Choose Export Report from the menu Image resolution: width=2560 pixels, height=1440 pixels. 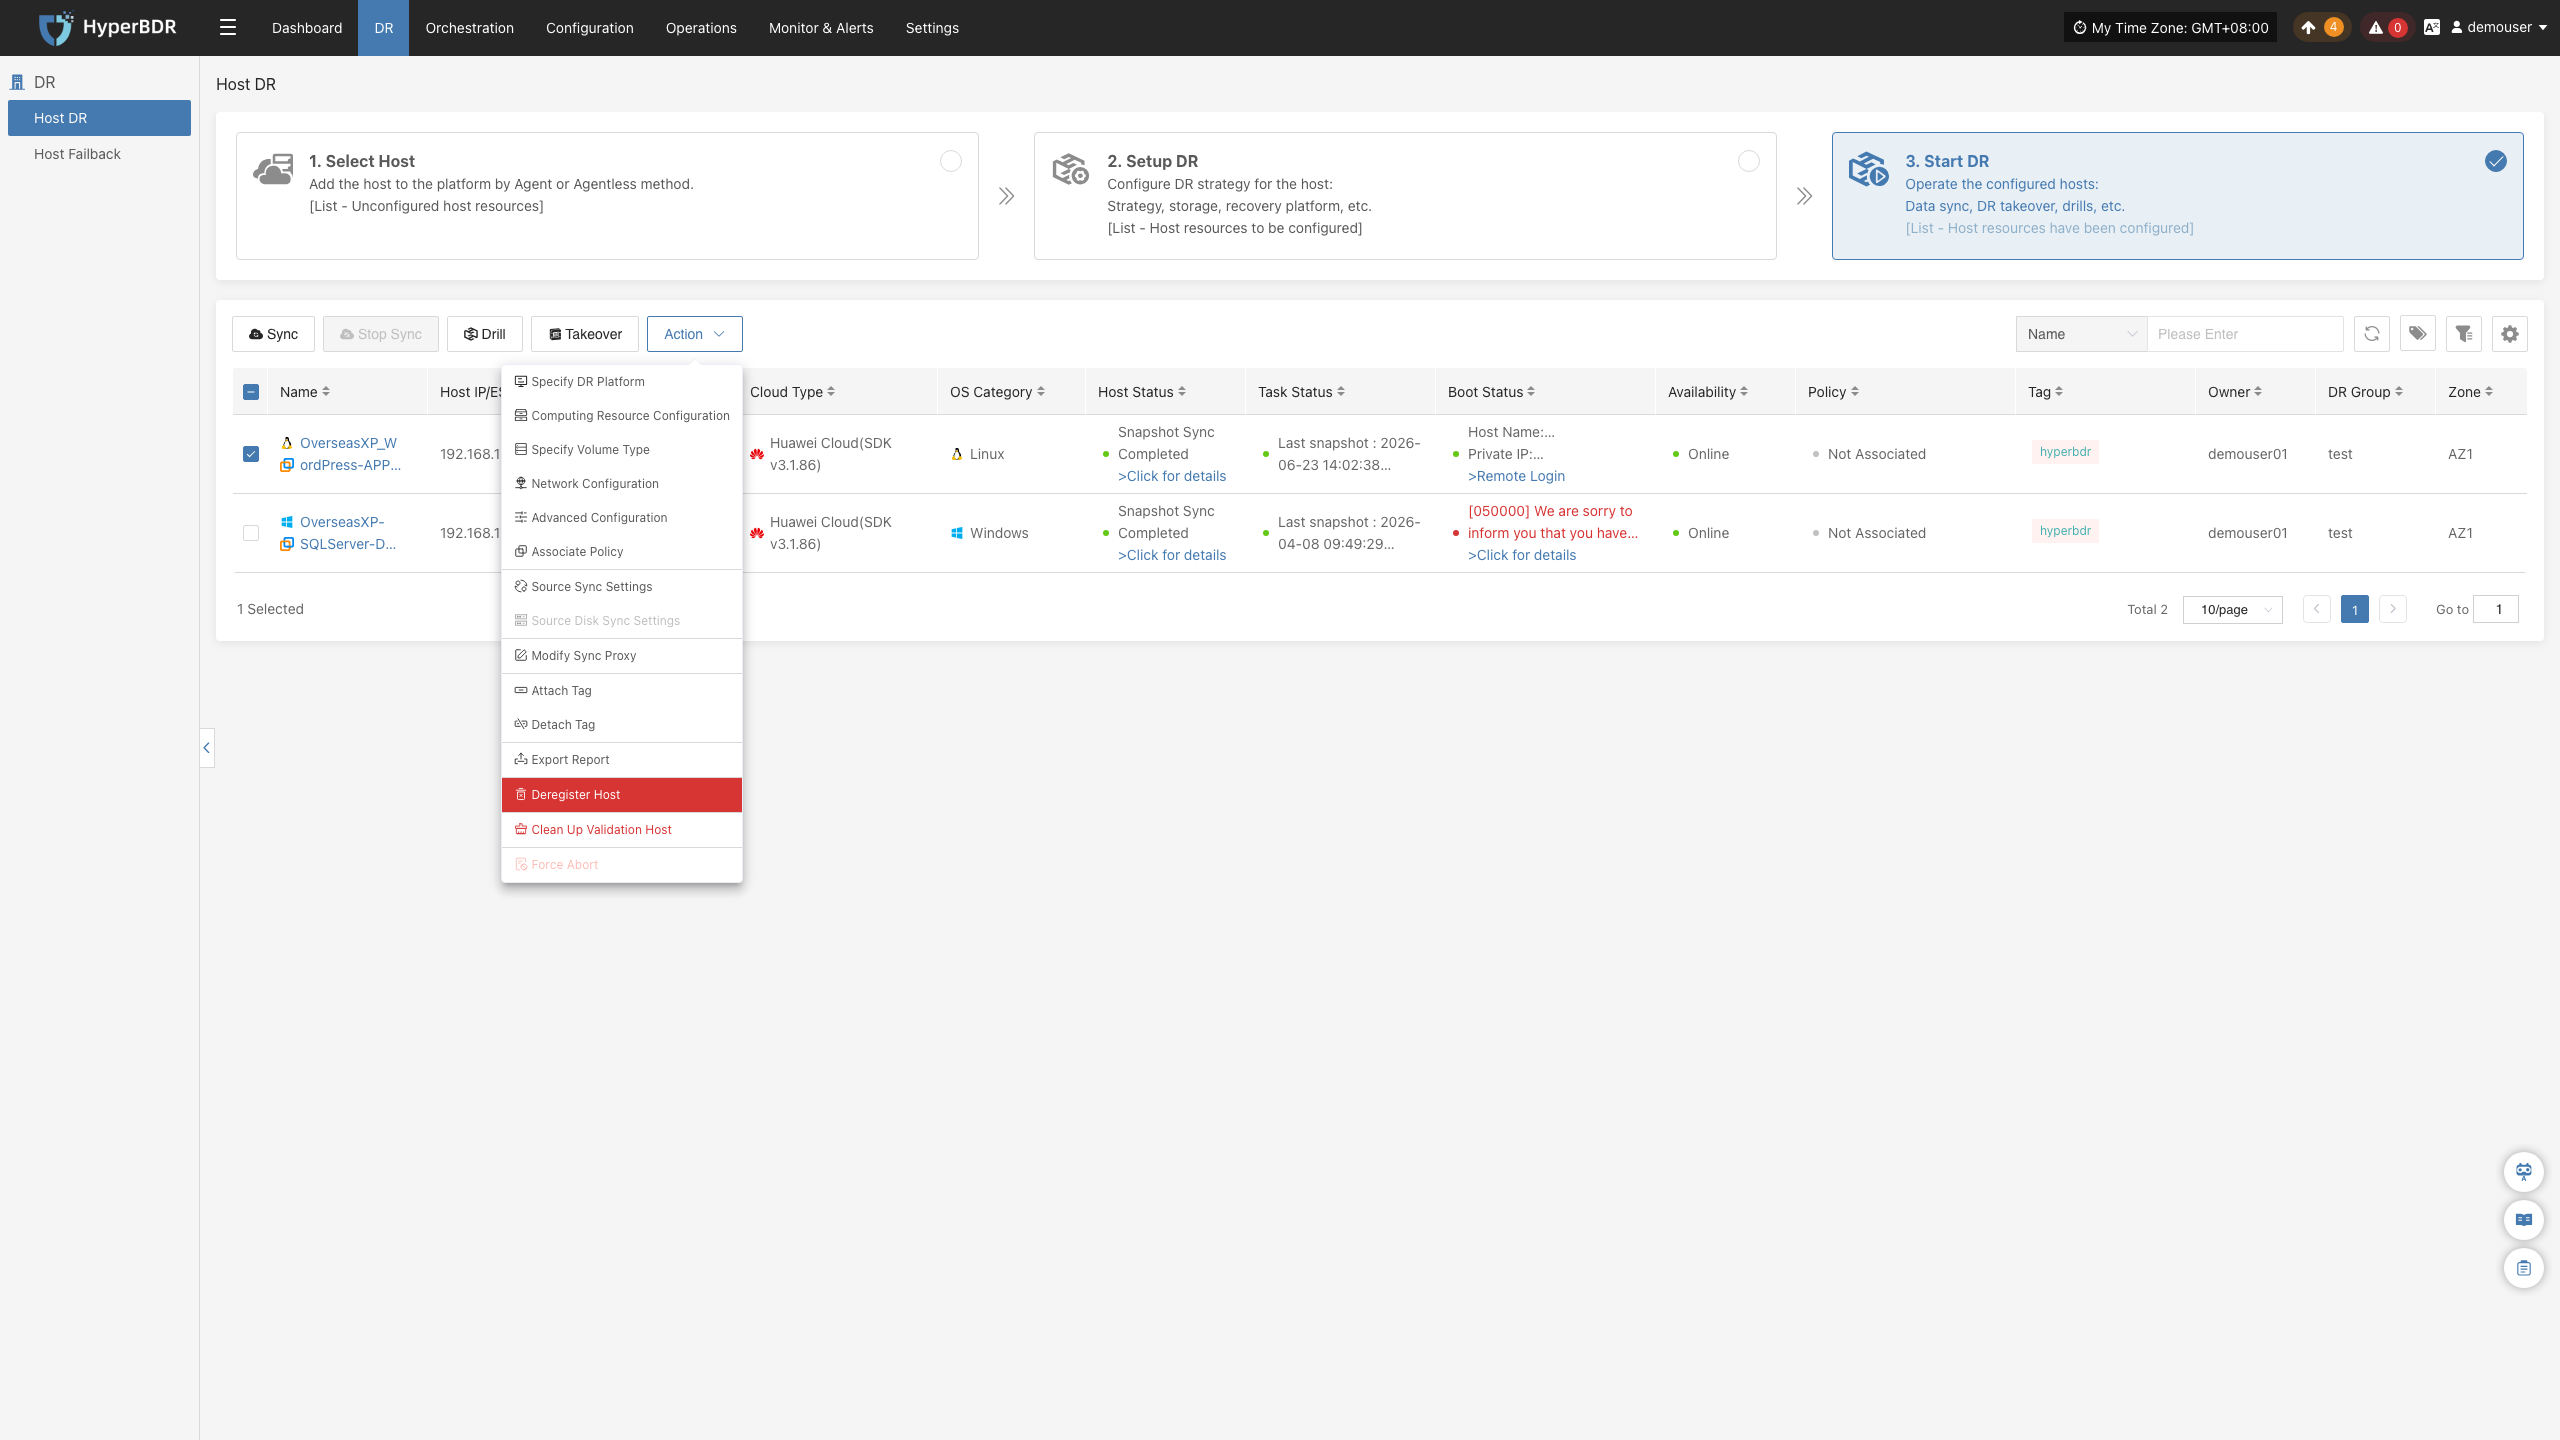[x=622, y=759]
